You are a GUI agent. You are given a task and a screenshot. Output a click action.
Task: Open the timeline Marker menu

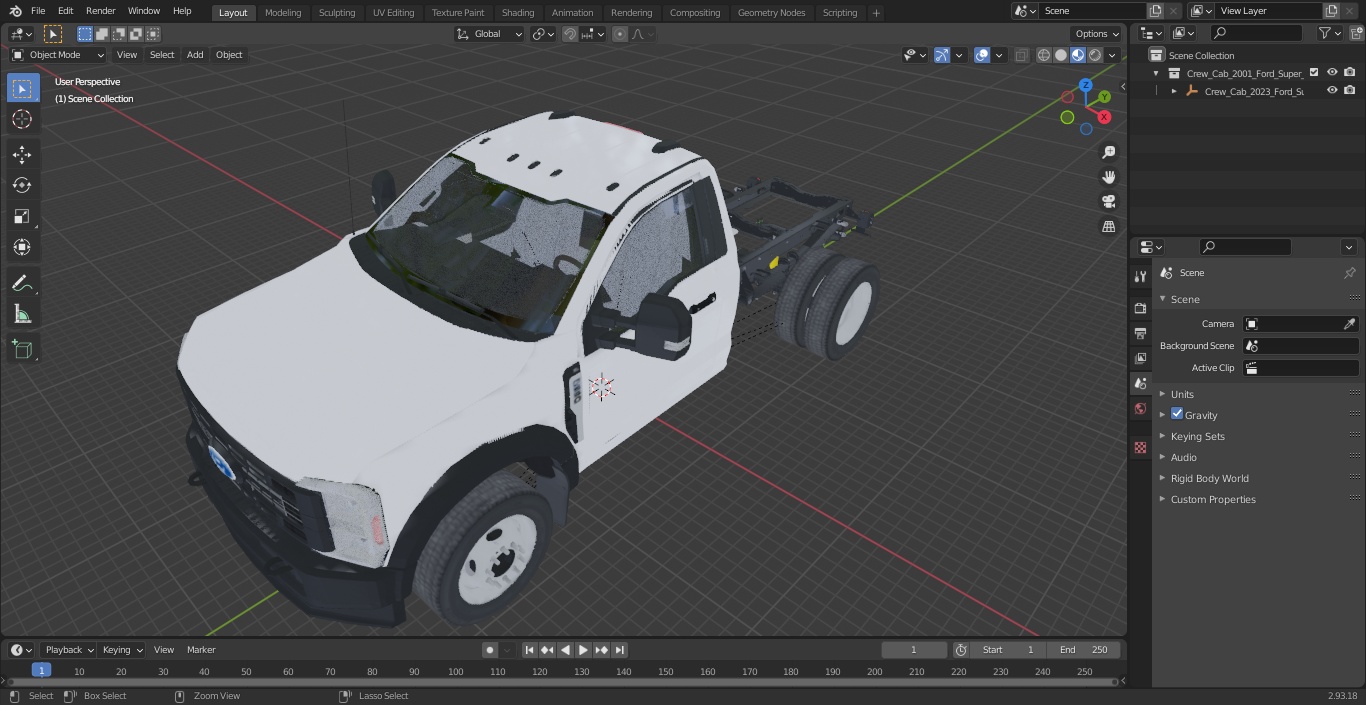tap(201, 650)
